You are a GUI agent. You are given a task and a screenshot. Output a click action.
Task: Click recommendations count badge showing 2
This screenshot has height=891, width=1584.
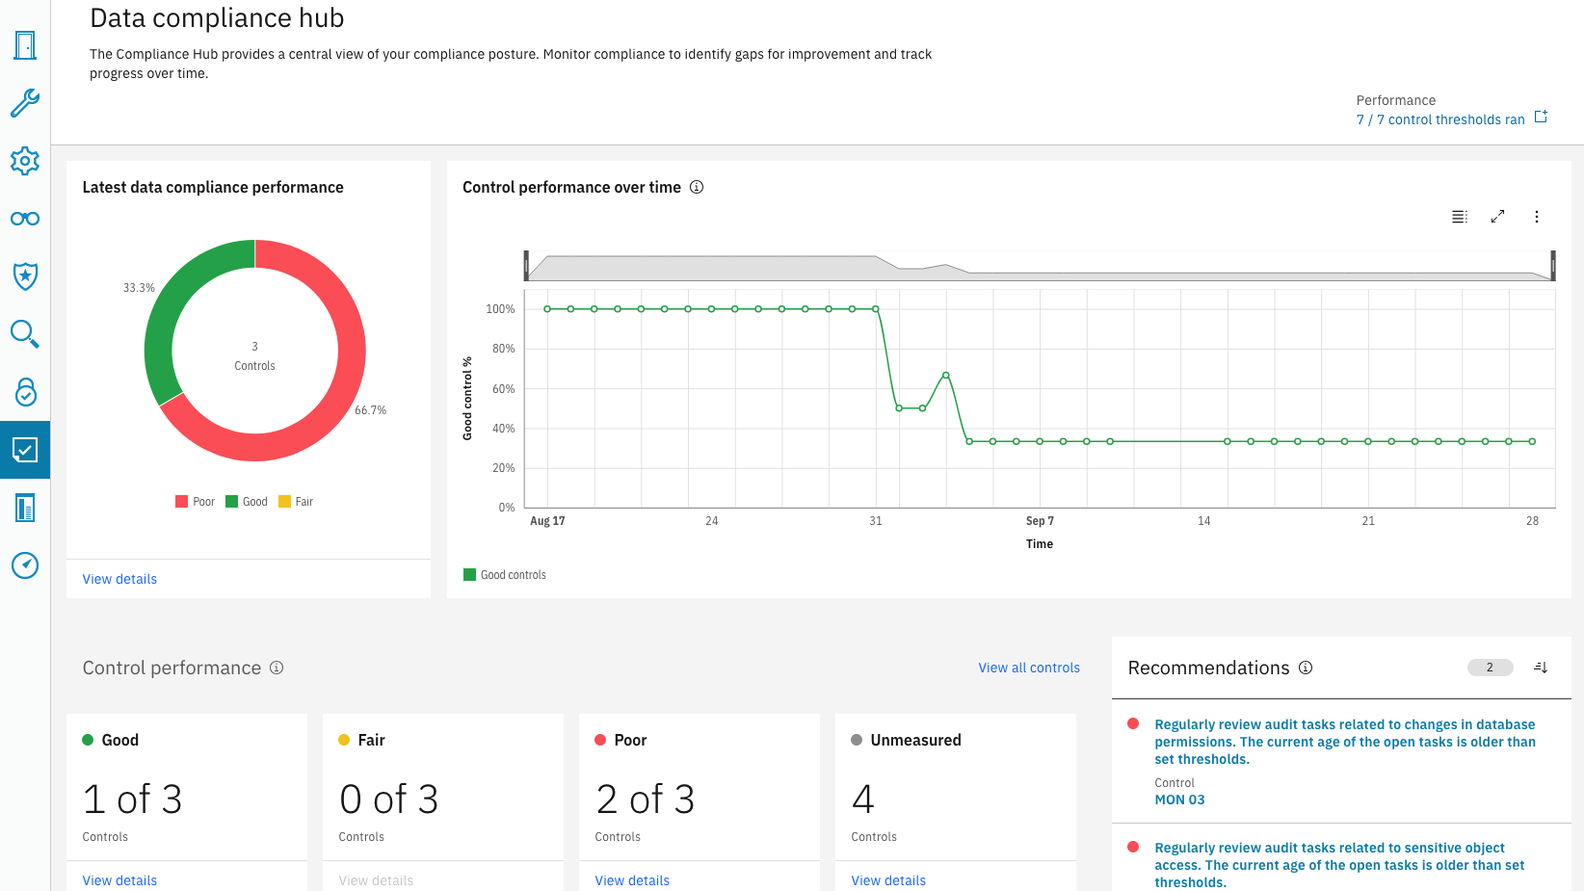pos(1490,667)
